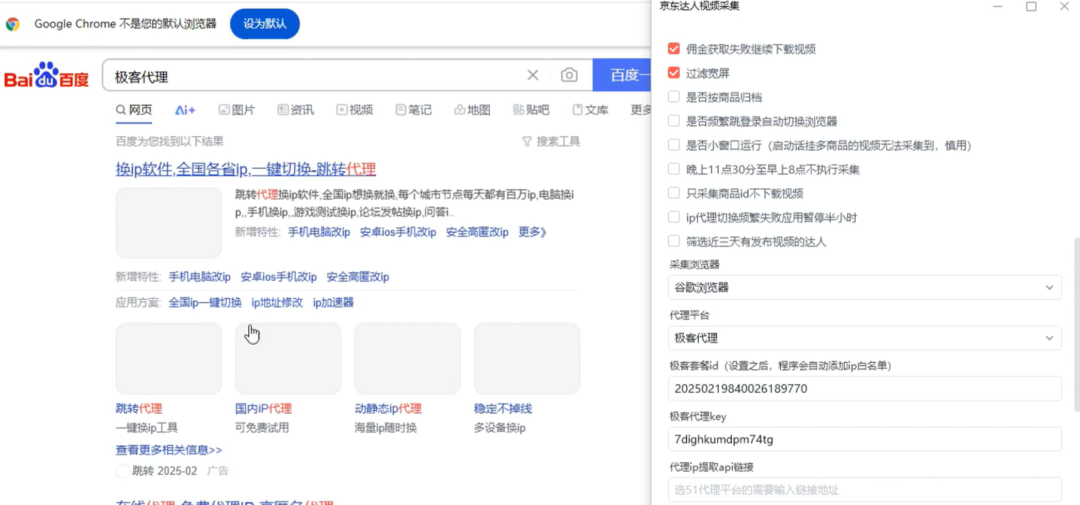Switch to the Ai+ tab
Image resolution: width=1080 pixels, height=505 pixels.
185,110
